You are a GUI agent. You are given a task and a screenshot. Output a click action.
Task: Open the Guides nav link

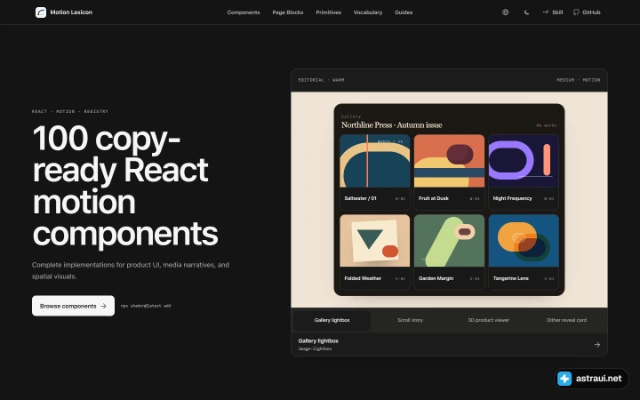coord(403,12)
